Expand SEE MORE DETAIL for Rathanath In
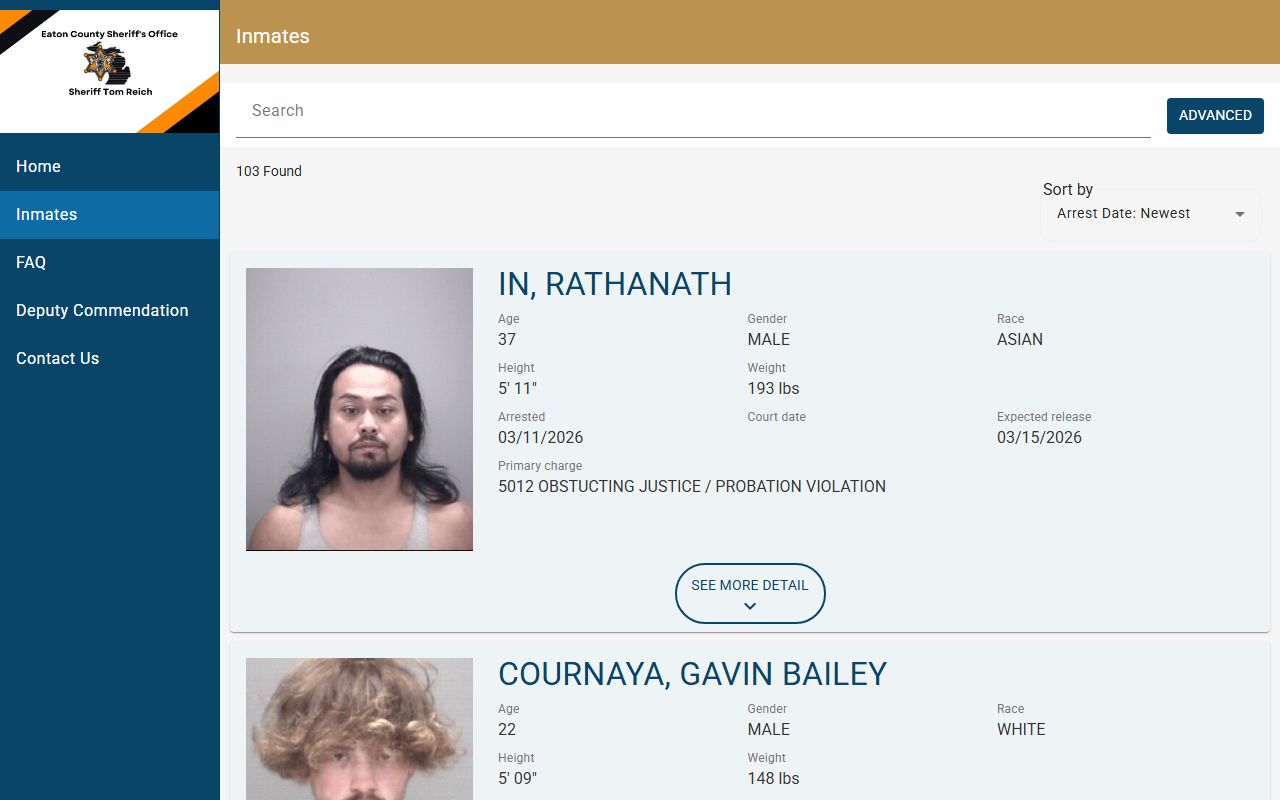Screen dimensions: 1280x800 coord(750,594)
